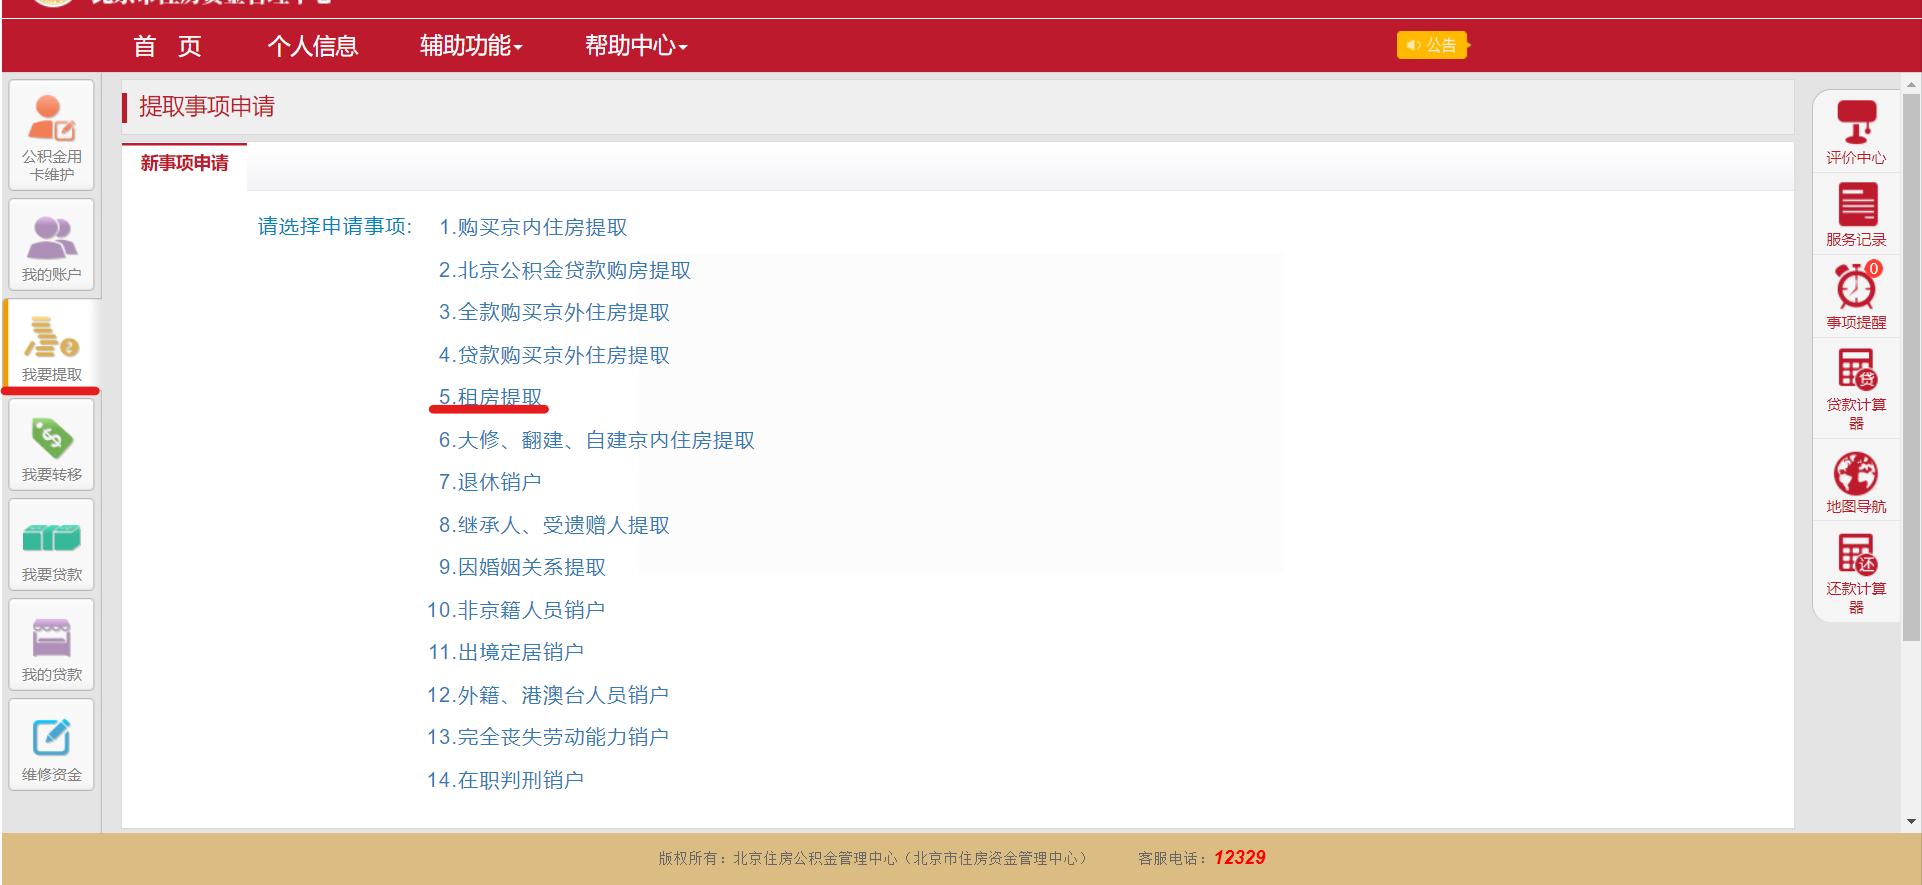Choose 6.大修、翻建、自建京内住房提取
The height and width of the screenshot is (885, 1922).
(597, 440)
